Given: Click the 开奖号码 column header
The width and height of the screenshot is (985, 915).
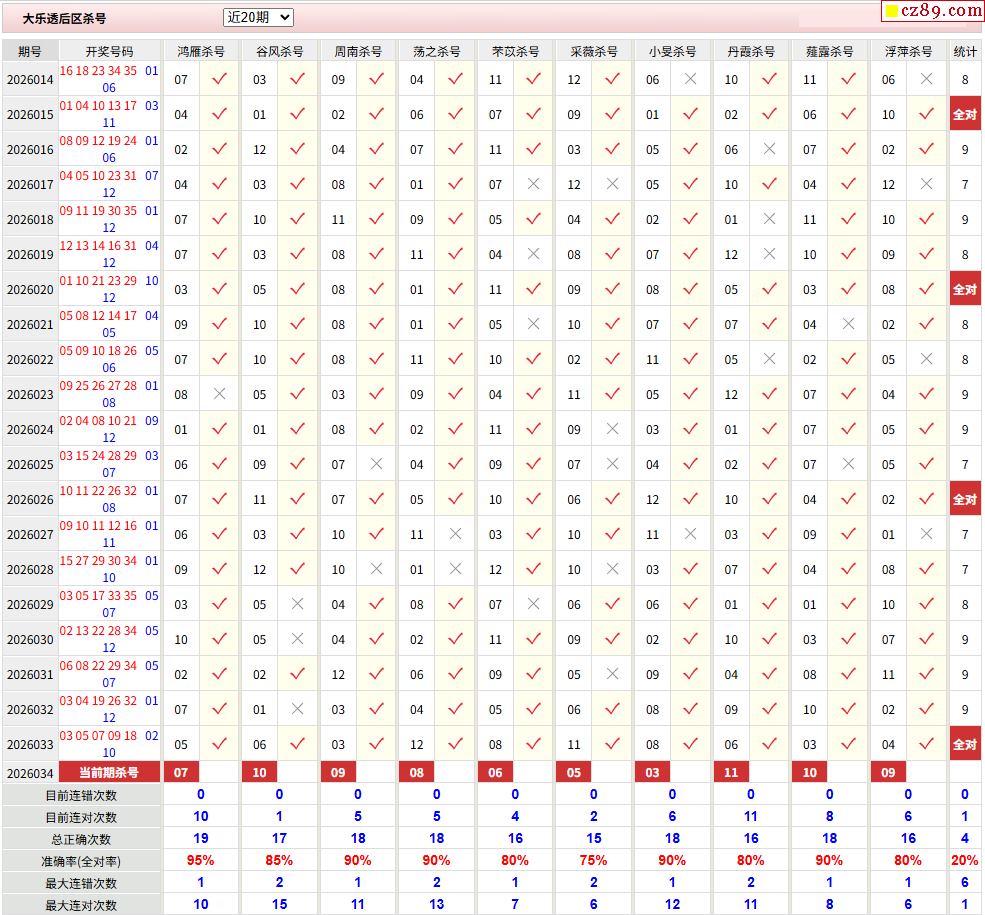Looking at the screenshot, I should click(109, 51).
